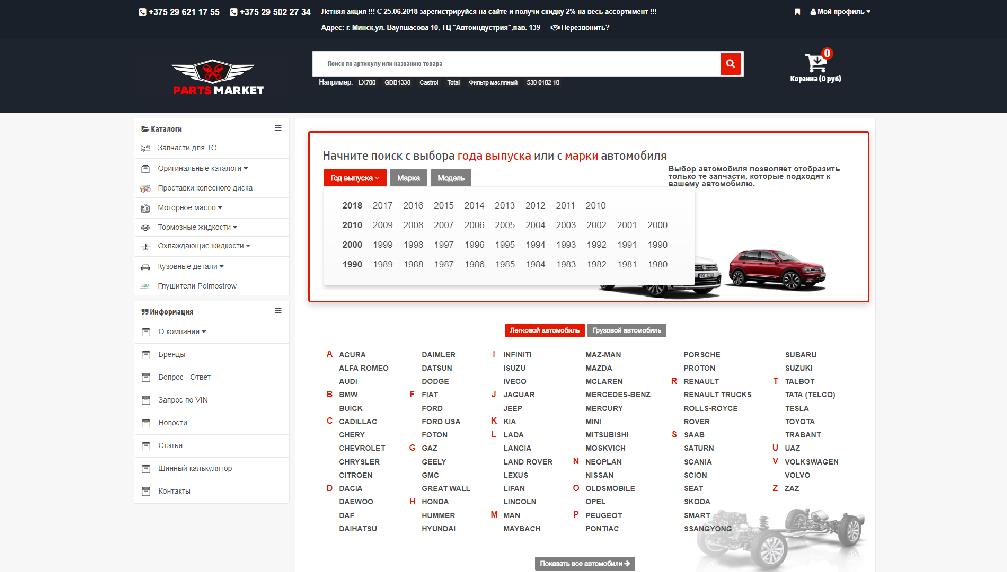1007x572 pixels.
Task: Click the icon beside Тормозные жидкости
Action: pos(145,227)
